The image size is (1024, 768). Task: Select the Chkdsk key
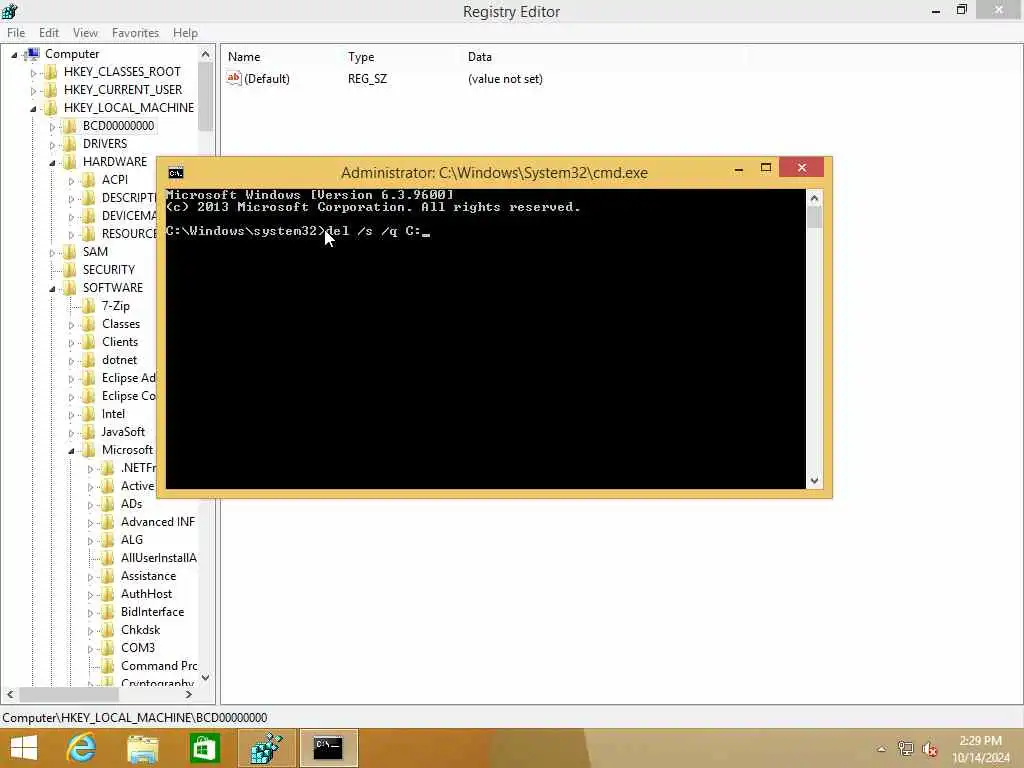[x=140, y=630]
